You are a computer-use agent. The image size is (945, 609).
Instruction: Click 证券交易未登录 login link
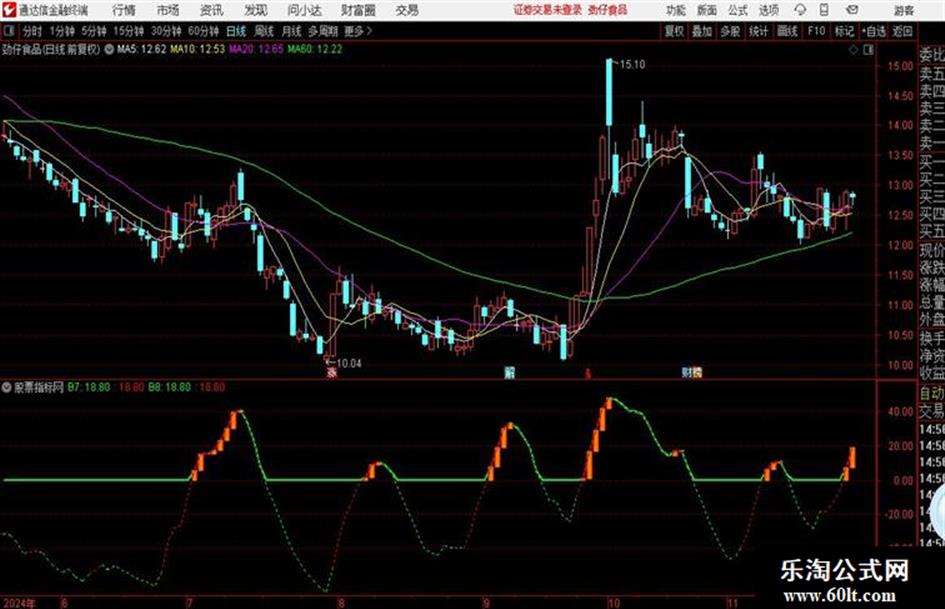point(548,10)
